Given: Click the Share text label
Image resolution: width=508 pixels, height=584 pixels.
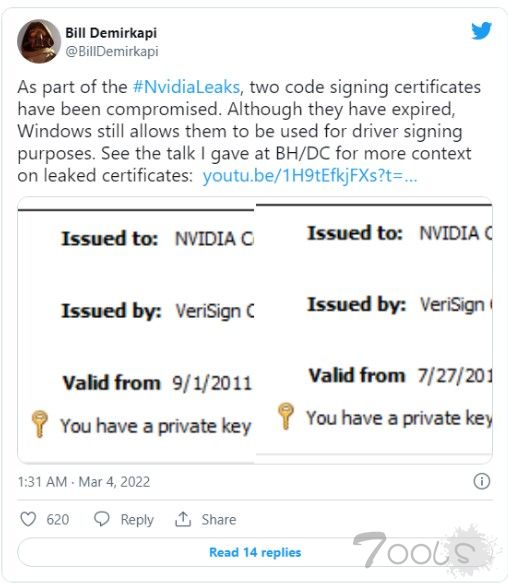Looking at the screenshot, I should click(x=219, y=519).
